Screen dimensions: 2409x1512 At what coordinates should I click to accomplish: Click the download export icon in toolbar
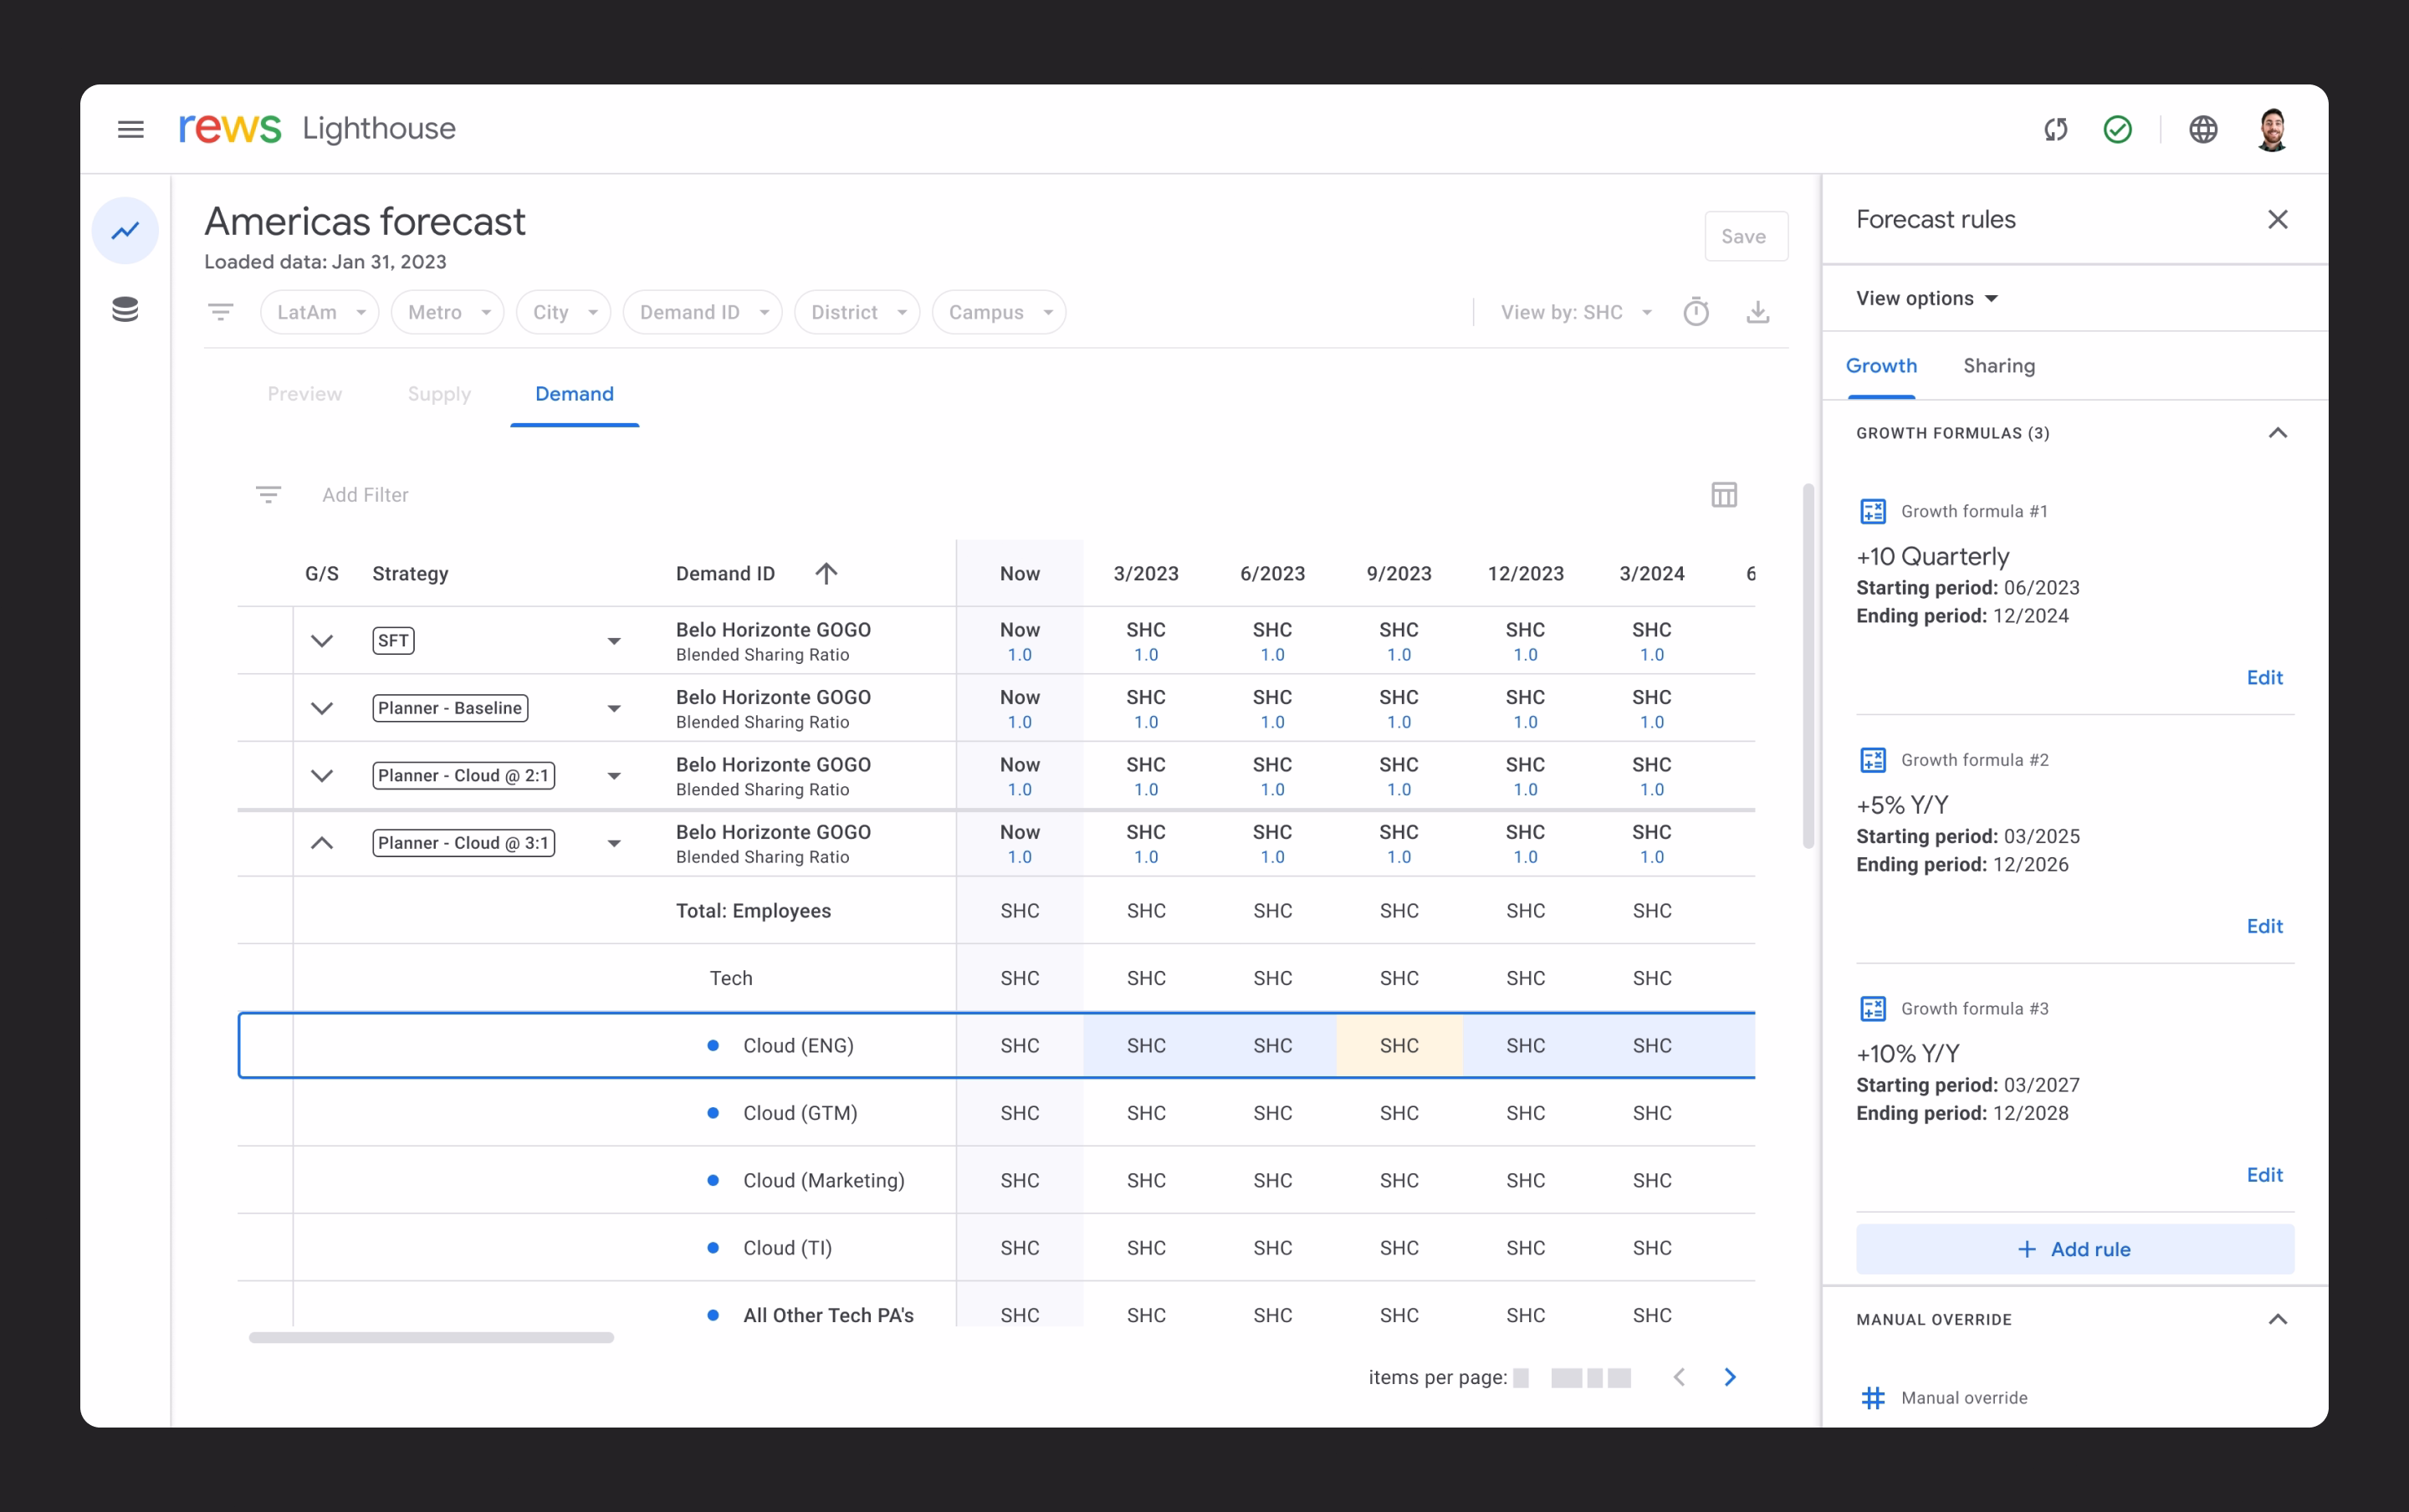point(1758,311)
